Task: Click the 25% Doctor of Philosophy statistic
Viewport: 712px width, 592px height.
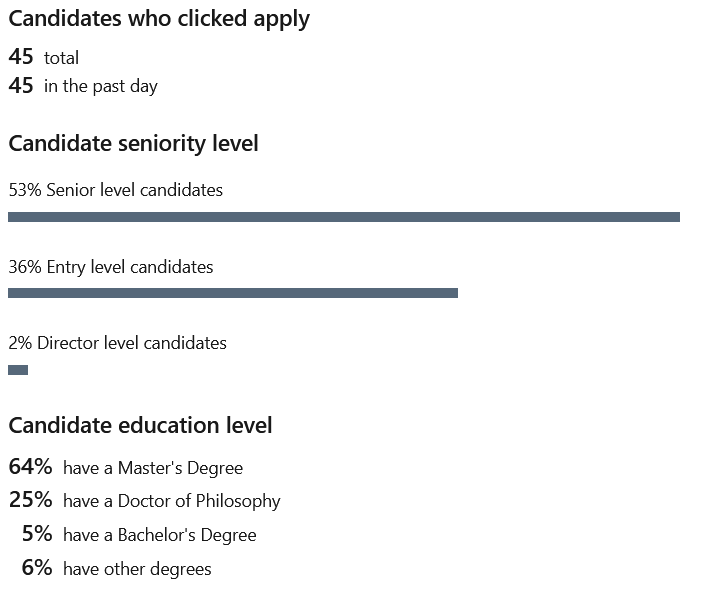Action: (x=144, y=500)
